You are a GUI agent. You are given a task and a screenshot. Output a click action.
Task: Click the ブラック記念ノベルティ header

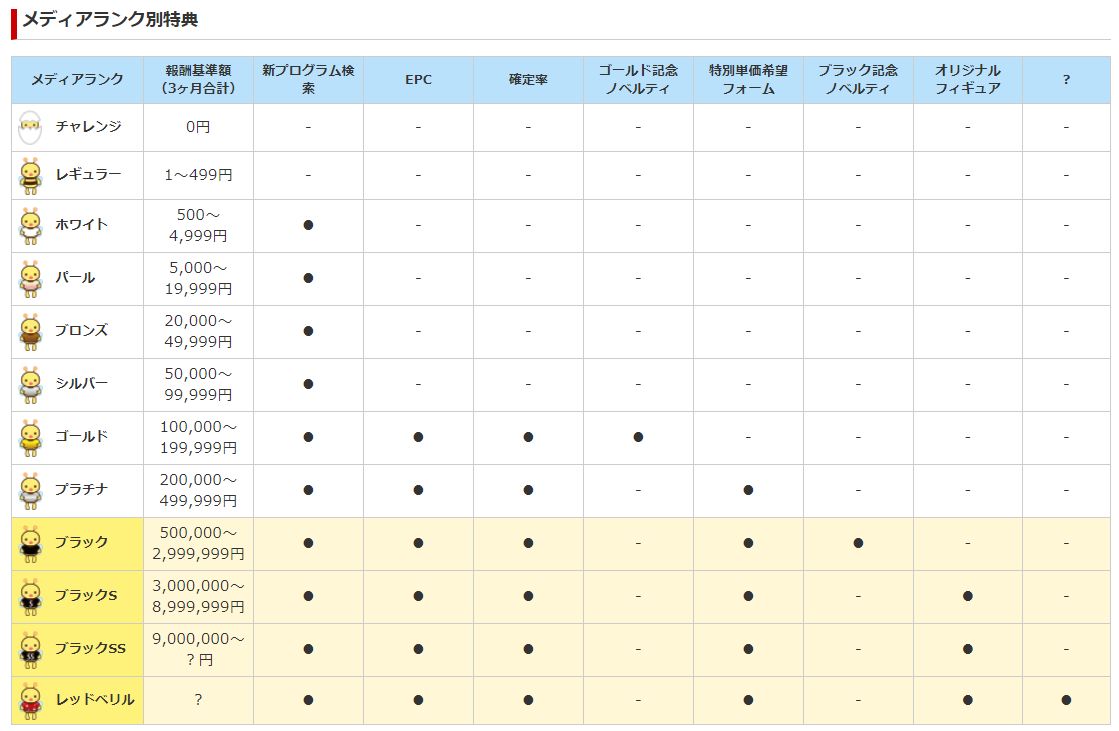point(858,79)
